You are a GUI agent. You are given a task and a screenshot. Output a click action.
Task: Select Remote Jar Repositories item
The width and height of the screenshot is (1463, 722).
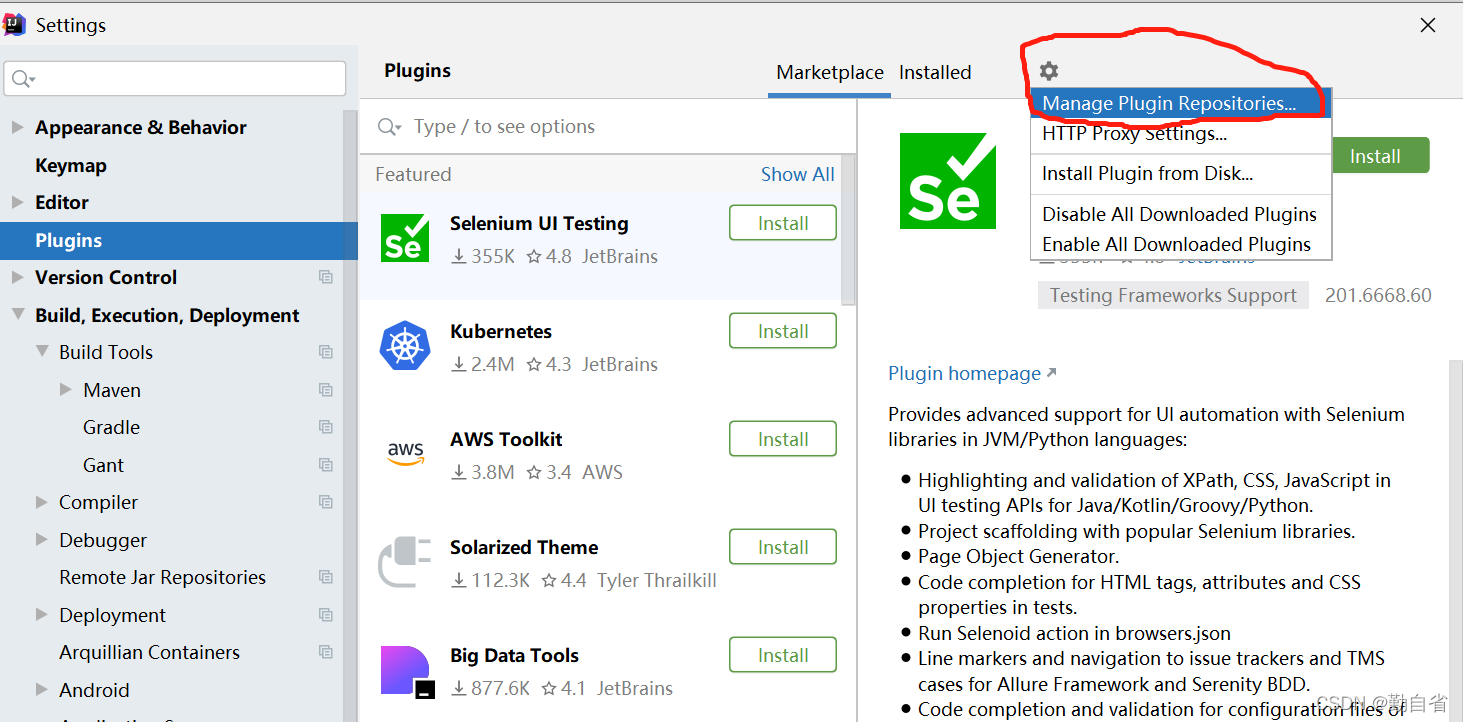point(162,577)
